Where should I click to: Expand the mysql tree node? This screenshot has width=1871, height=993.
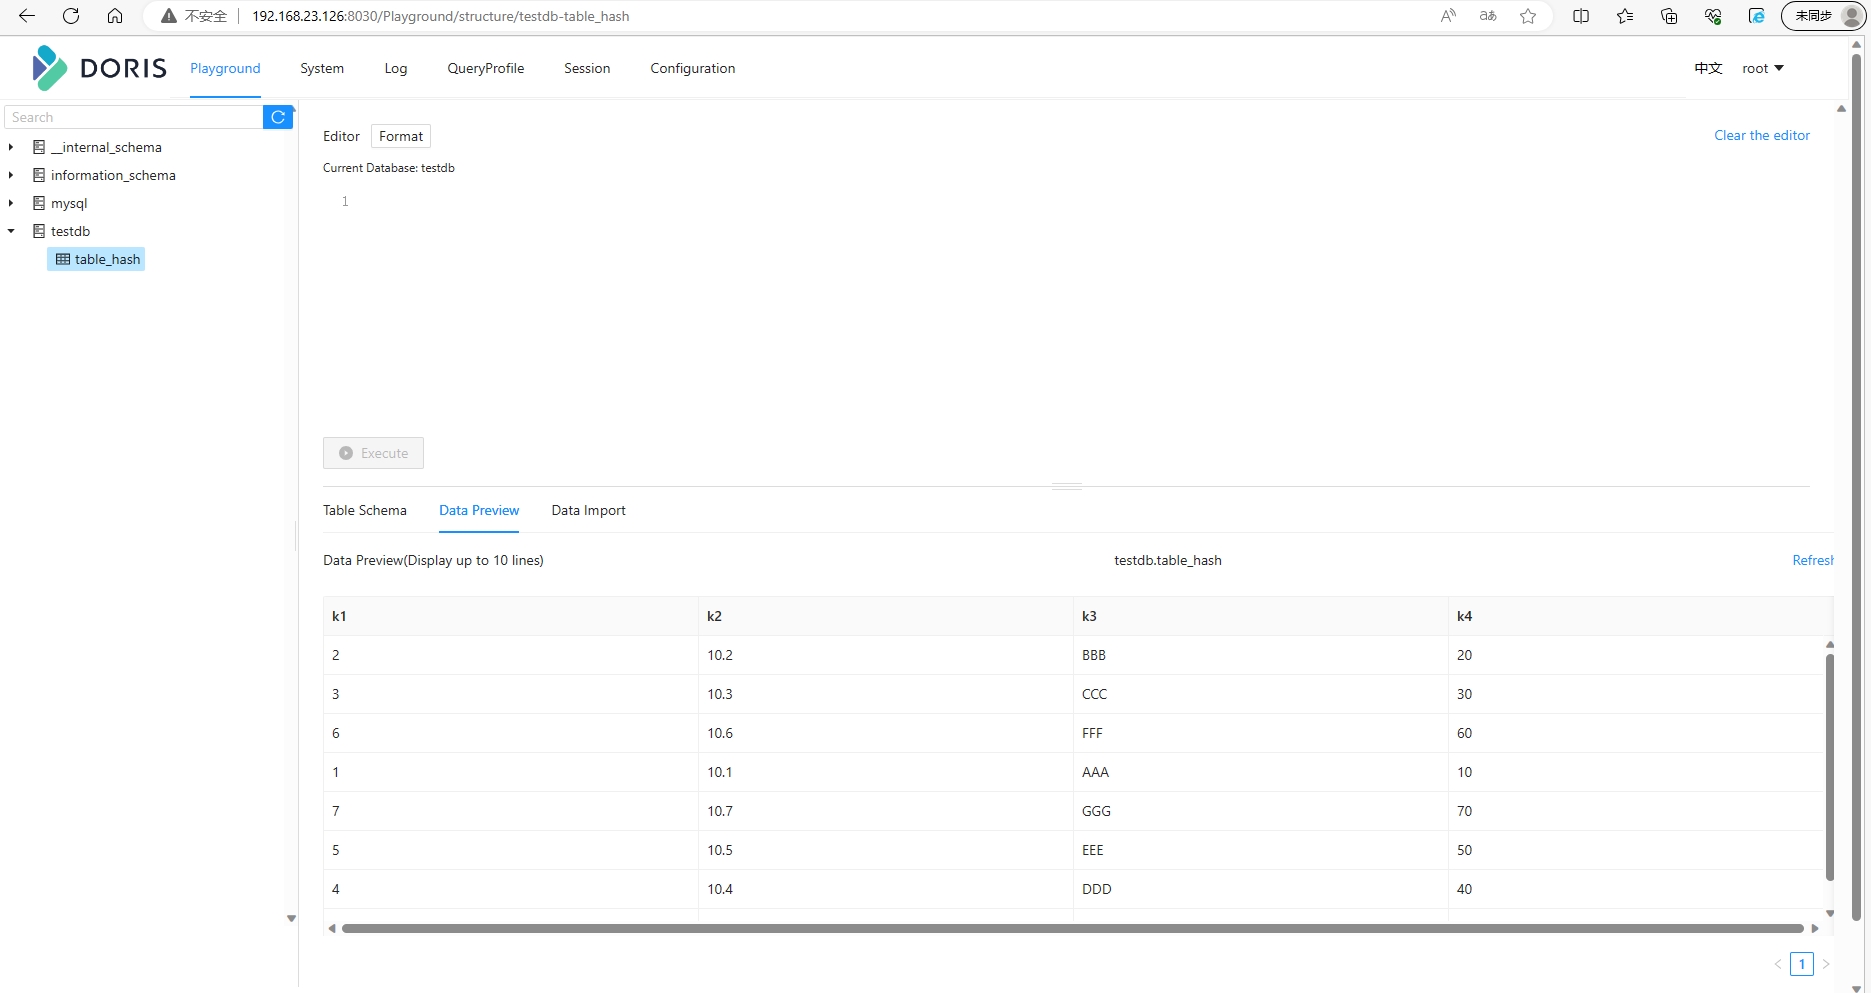pyautogui.click(x=11, y=203)
